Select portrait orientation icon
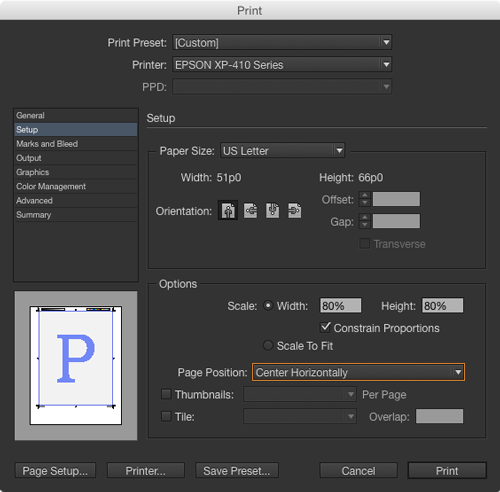This screenshot has width=500, height=492. pyautogui.click(x=228, y=210)
